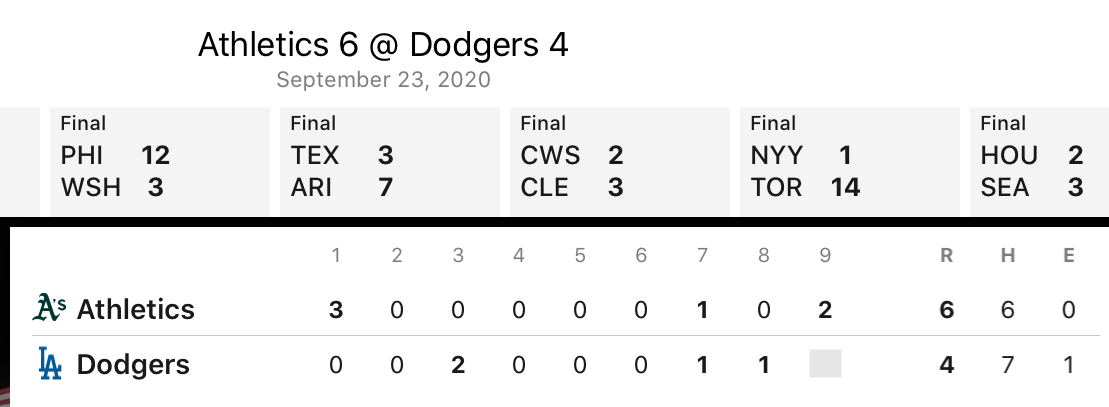
Task: Click the partially visible game card at left edge
Action: (x=20, y=161)
